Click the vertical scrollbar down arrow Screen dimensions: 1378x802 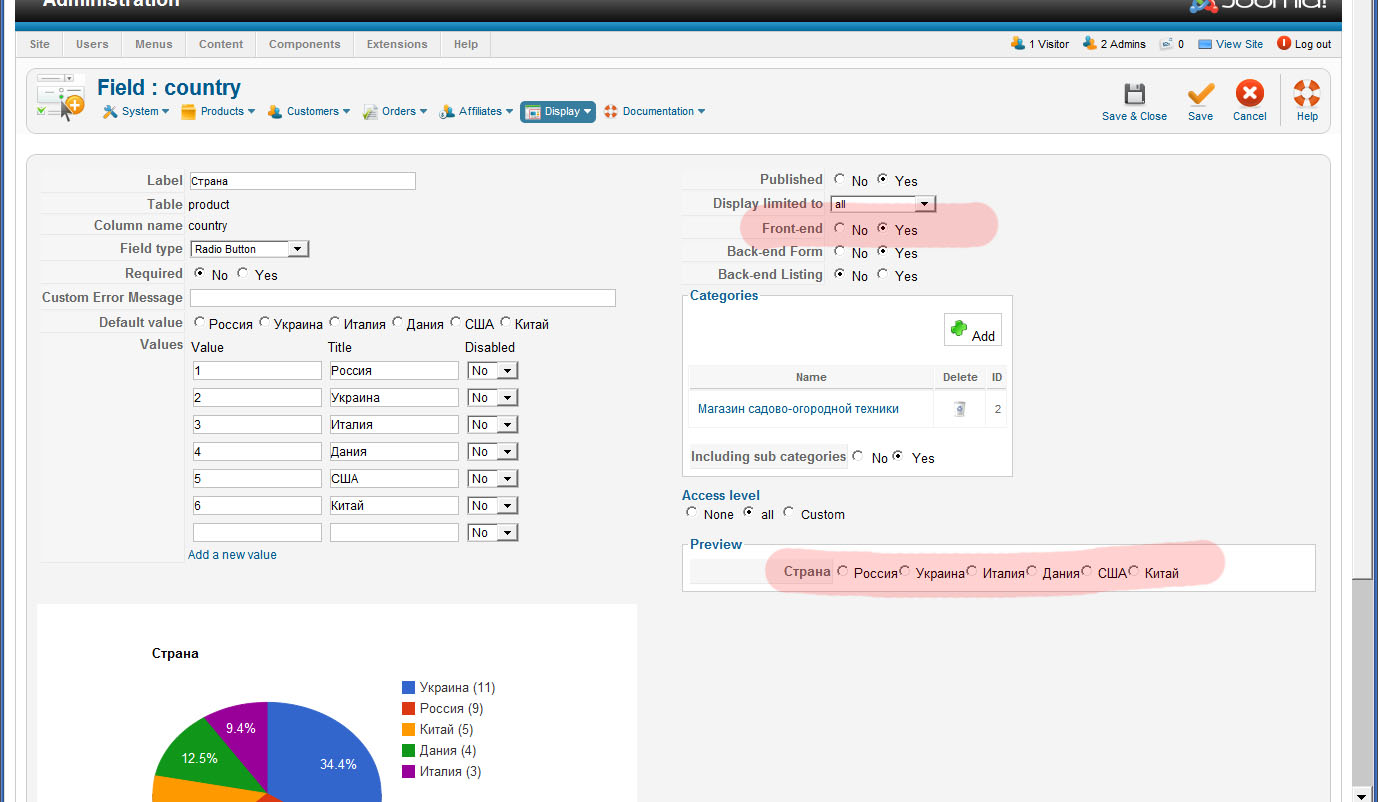click(1361, 794)
